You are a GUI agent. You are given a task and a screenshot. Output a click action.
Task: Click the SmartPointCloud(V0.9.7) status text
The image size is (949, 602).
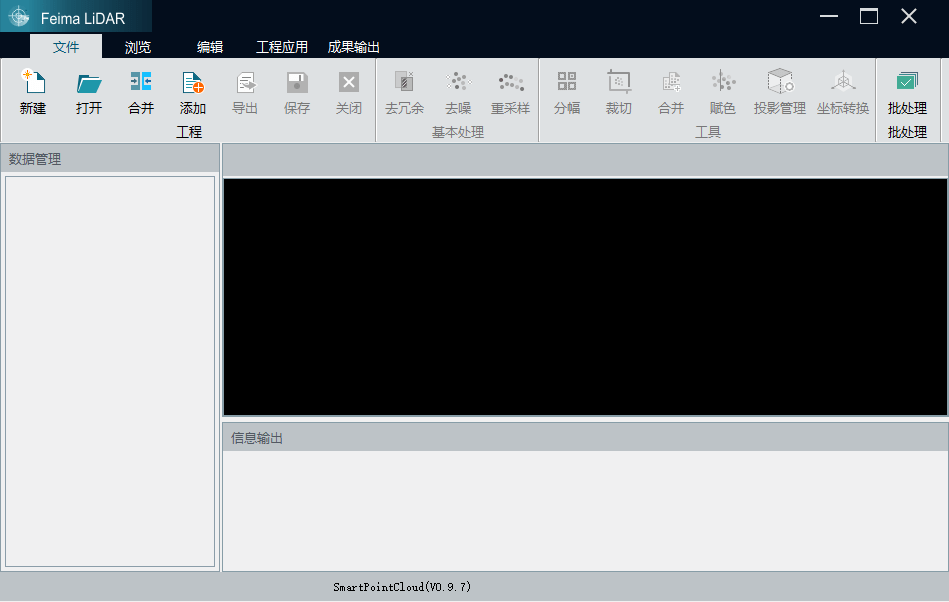point(402,587)
